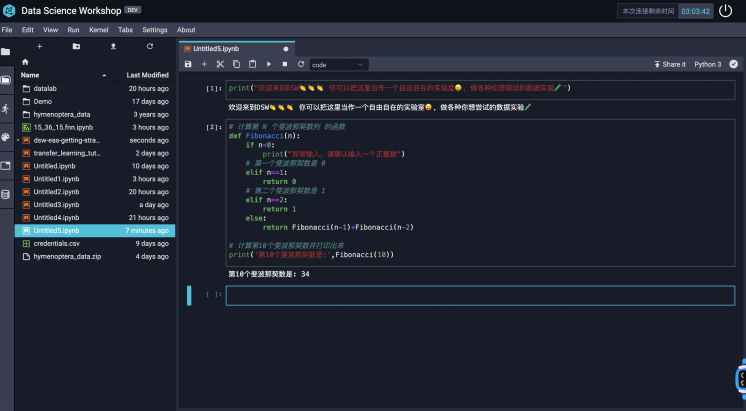Click the power button icon at top right
The height and width of the screenshot is (411, 746).
pyautogui.click(x=725, y=10)
